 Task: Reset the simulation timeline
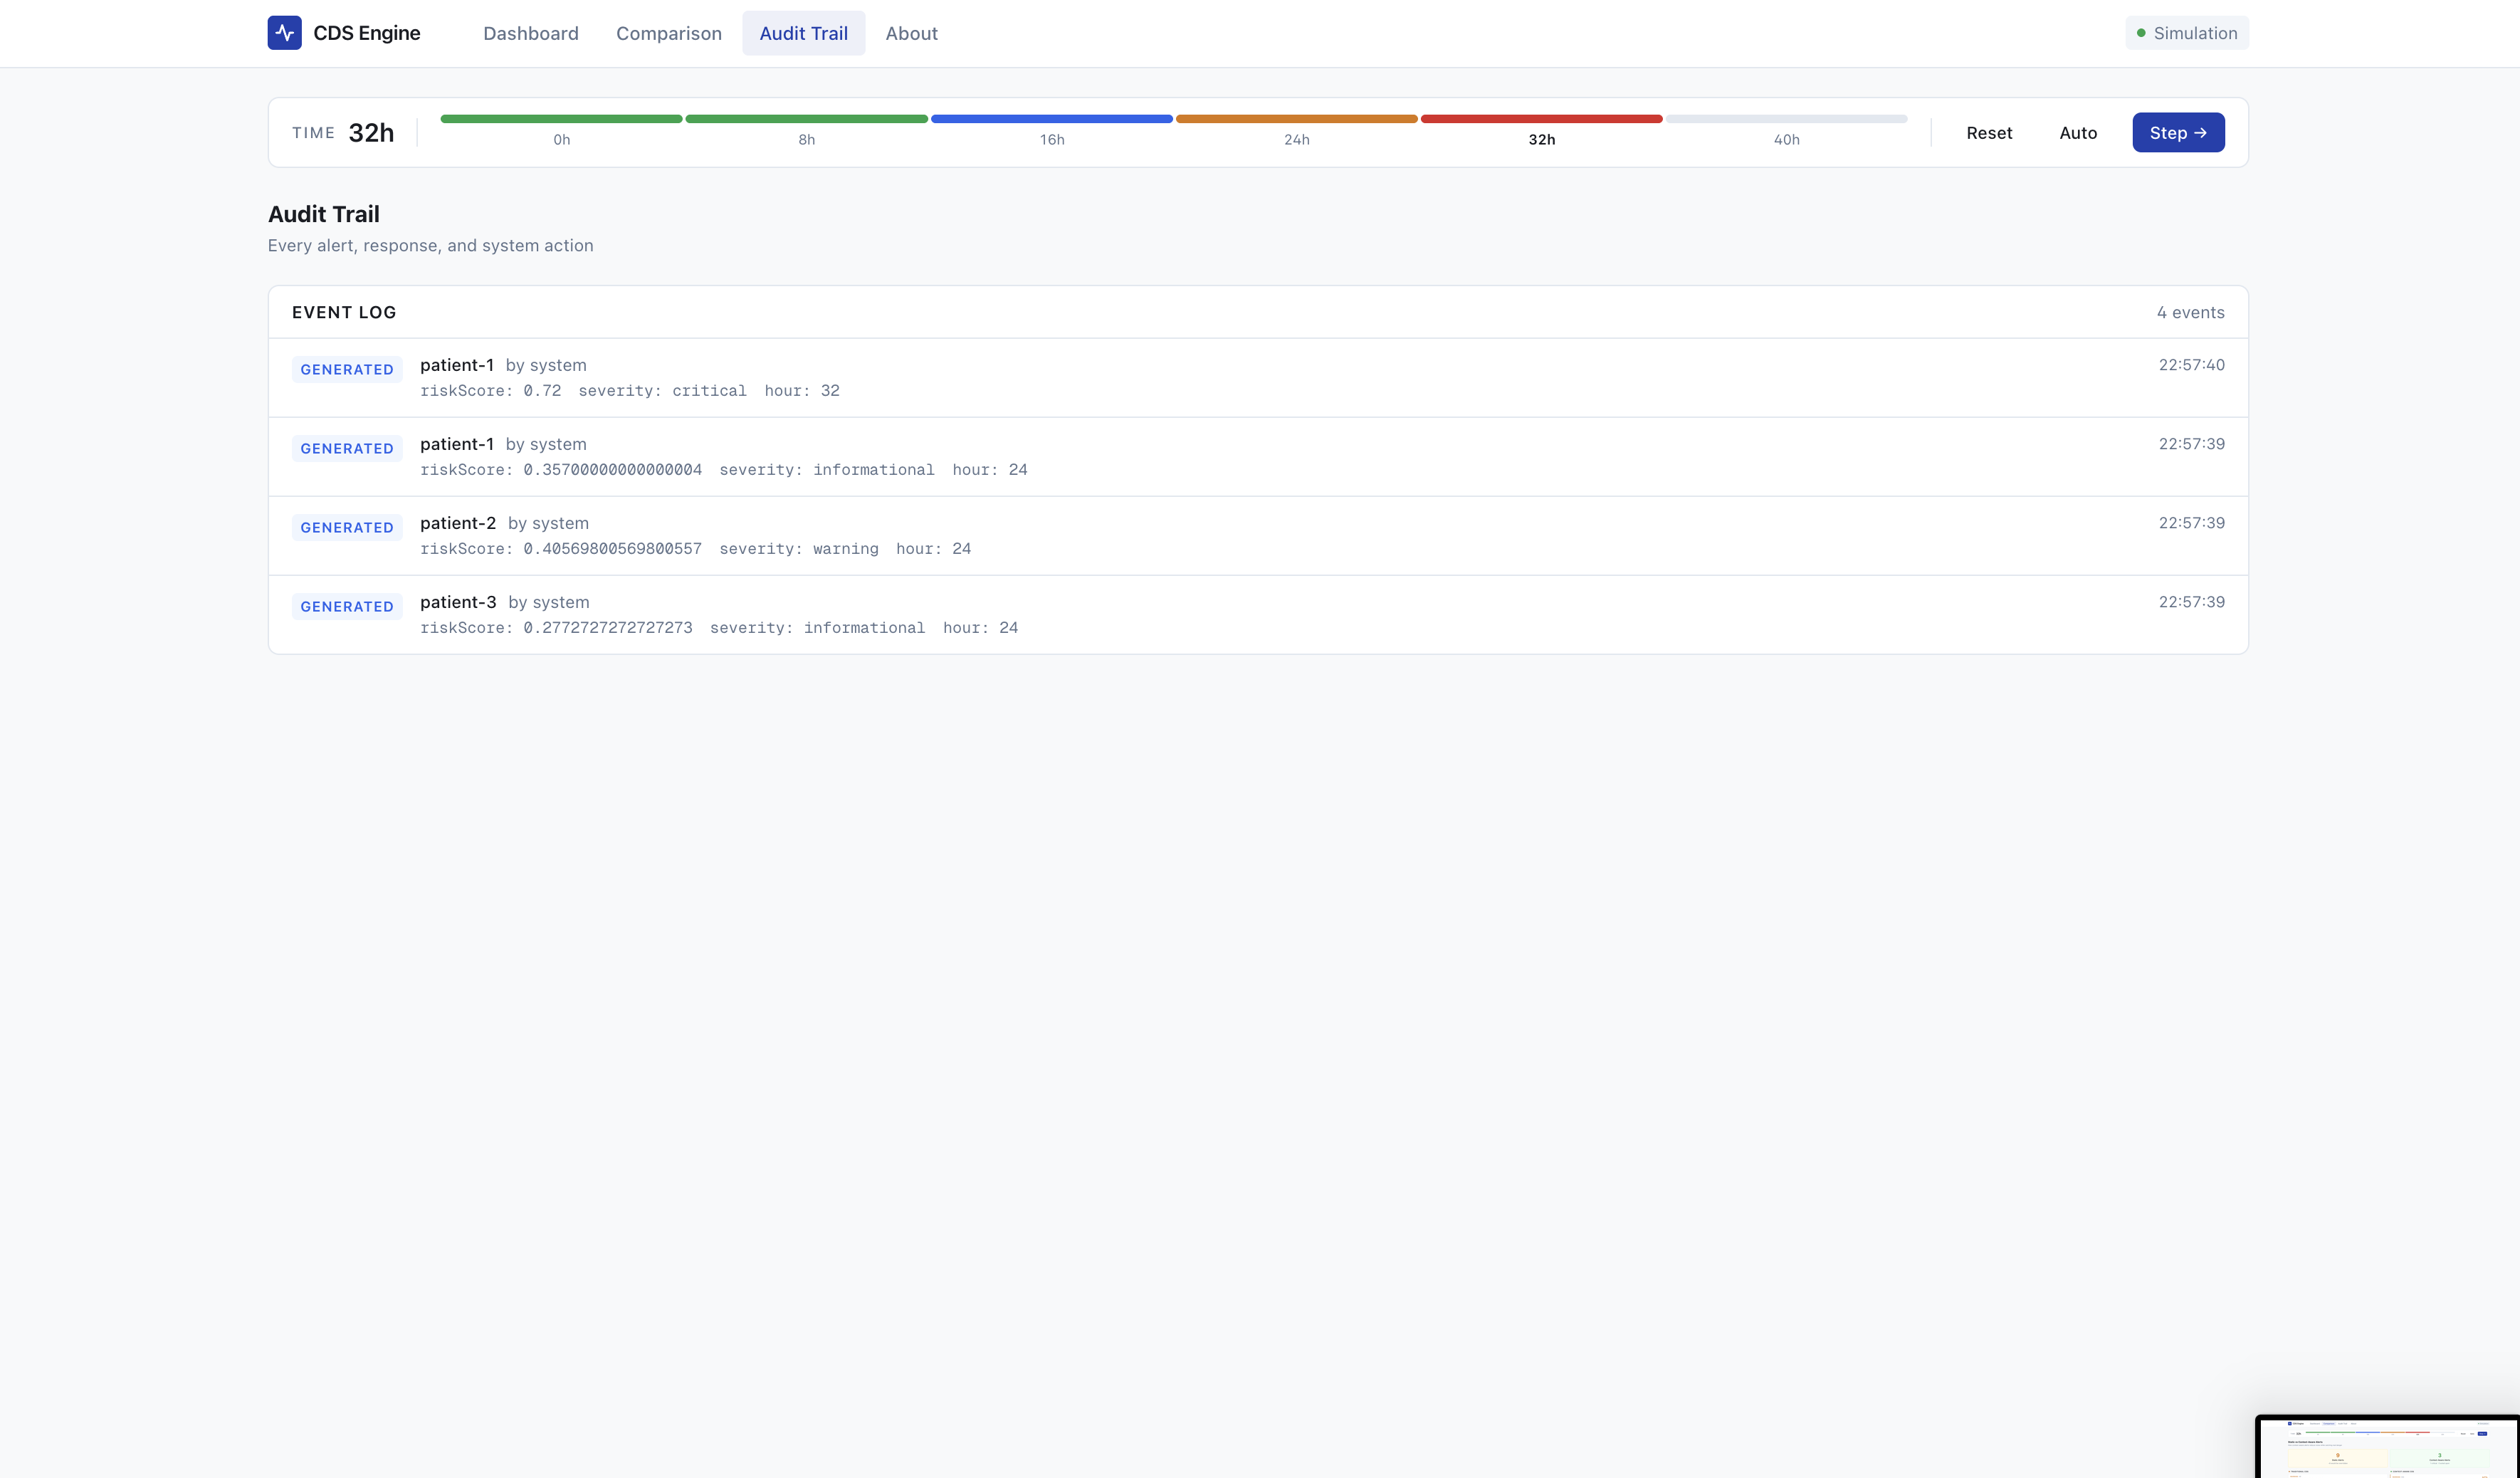coord(1988,133)
